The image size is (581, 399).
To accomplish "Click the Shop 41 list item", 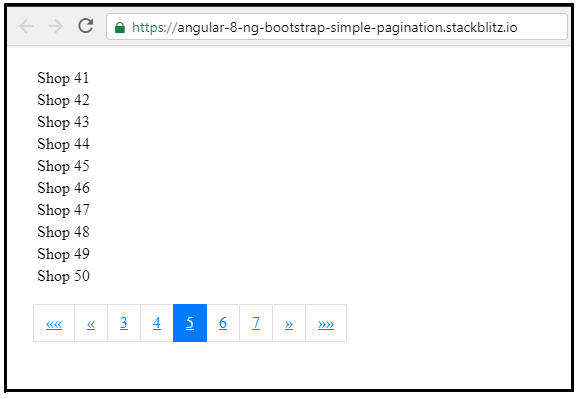I will click(x=63, y=78).
